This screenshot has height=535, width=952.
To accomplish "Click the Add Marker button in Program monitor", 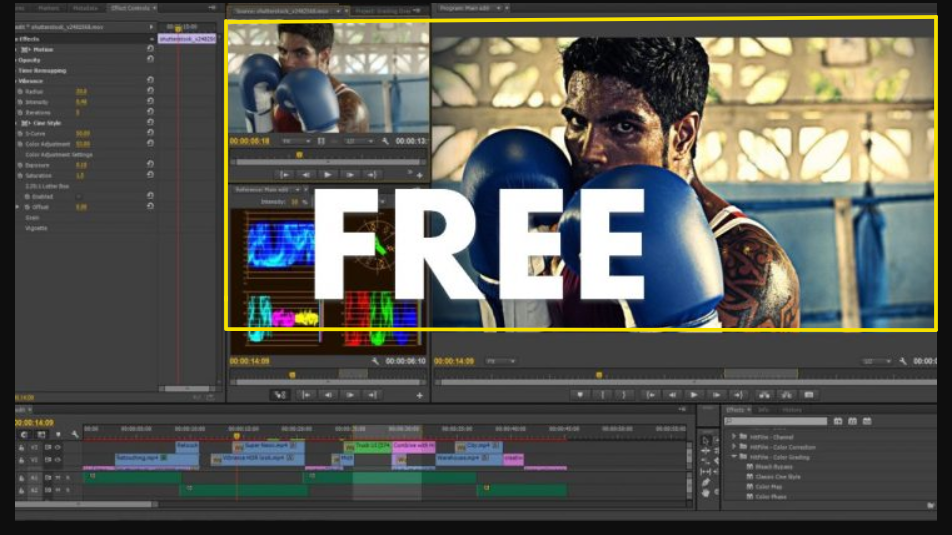I will pos(578,395).
